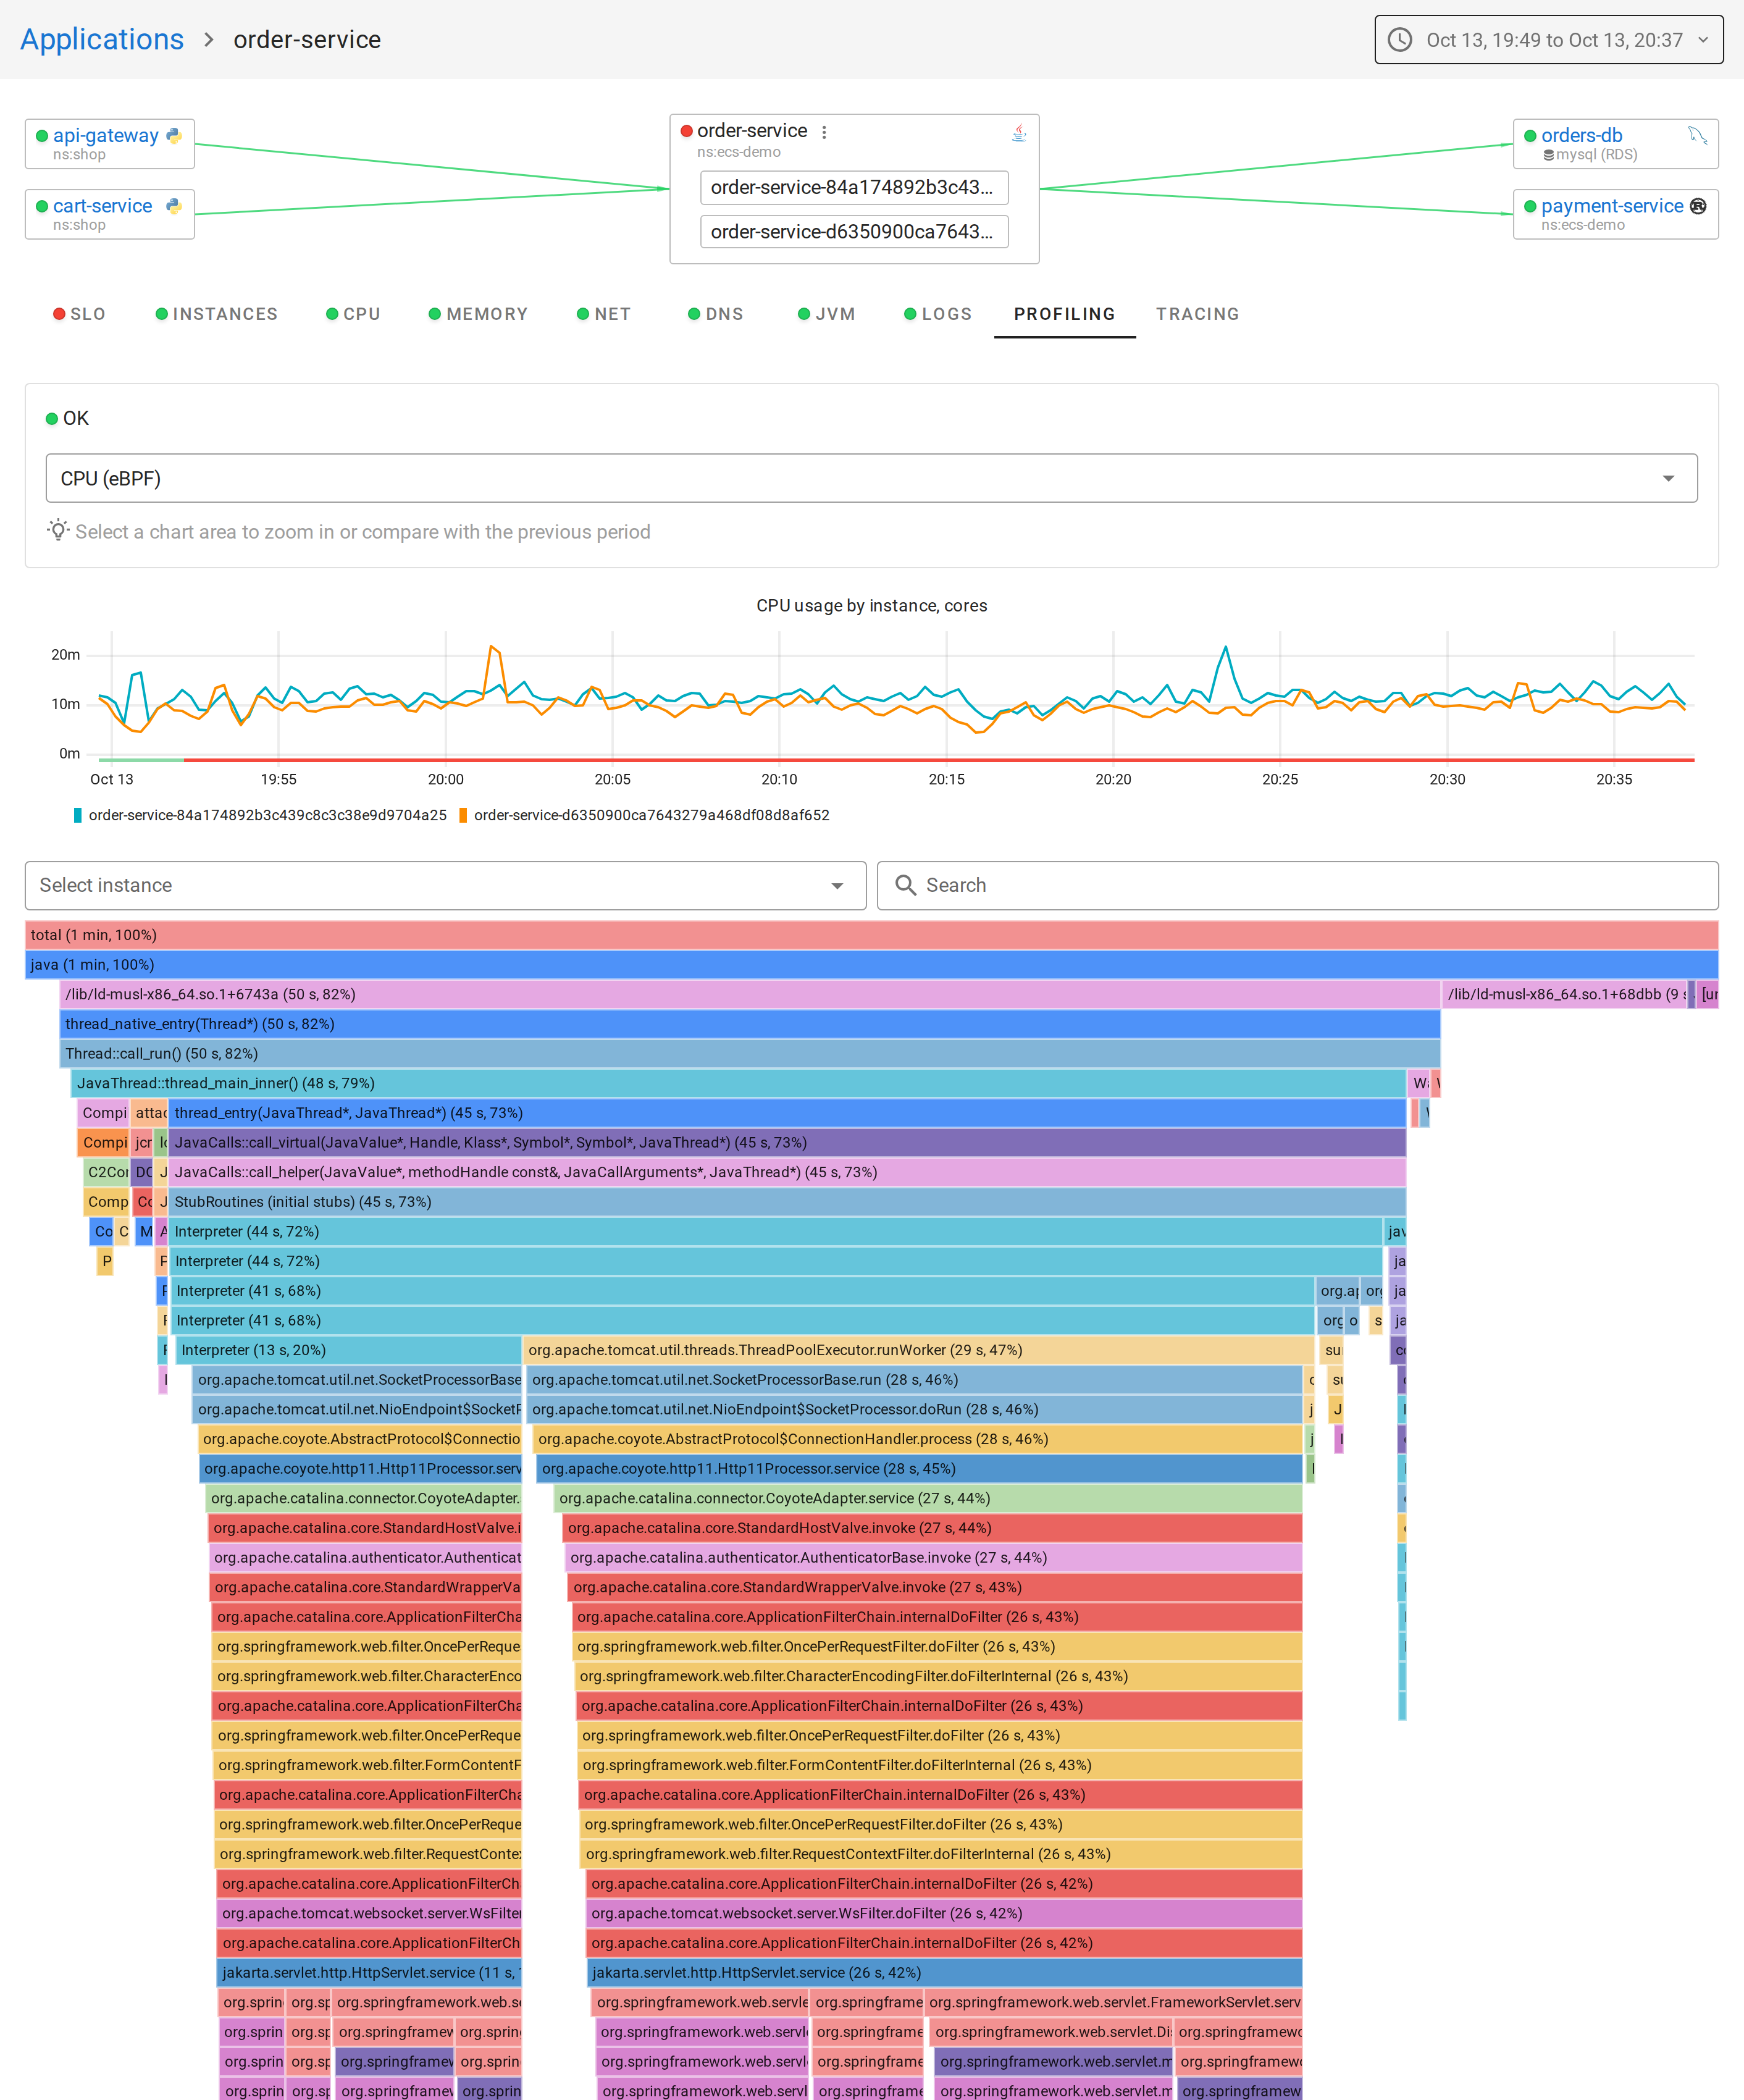
Task: Open the LOGS tab
Action: pos(937,314)
